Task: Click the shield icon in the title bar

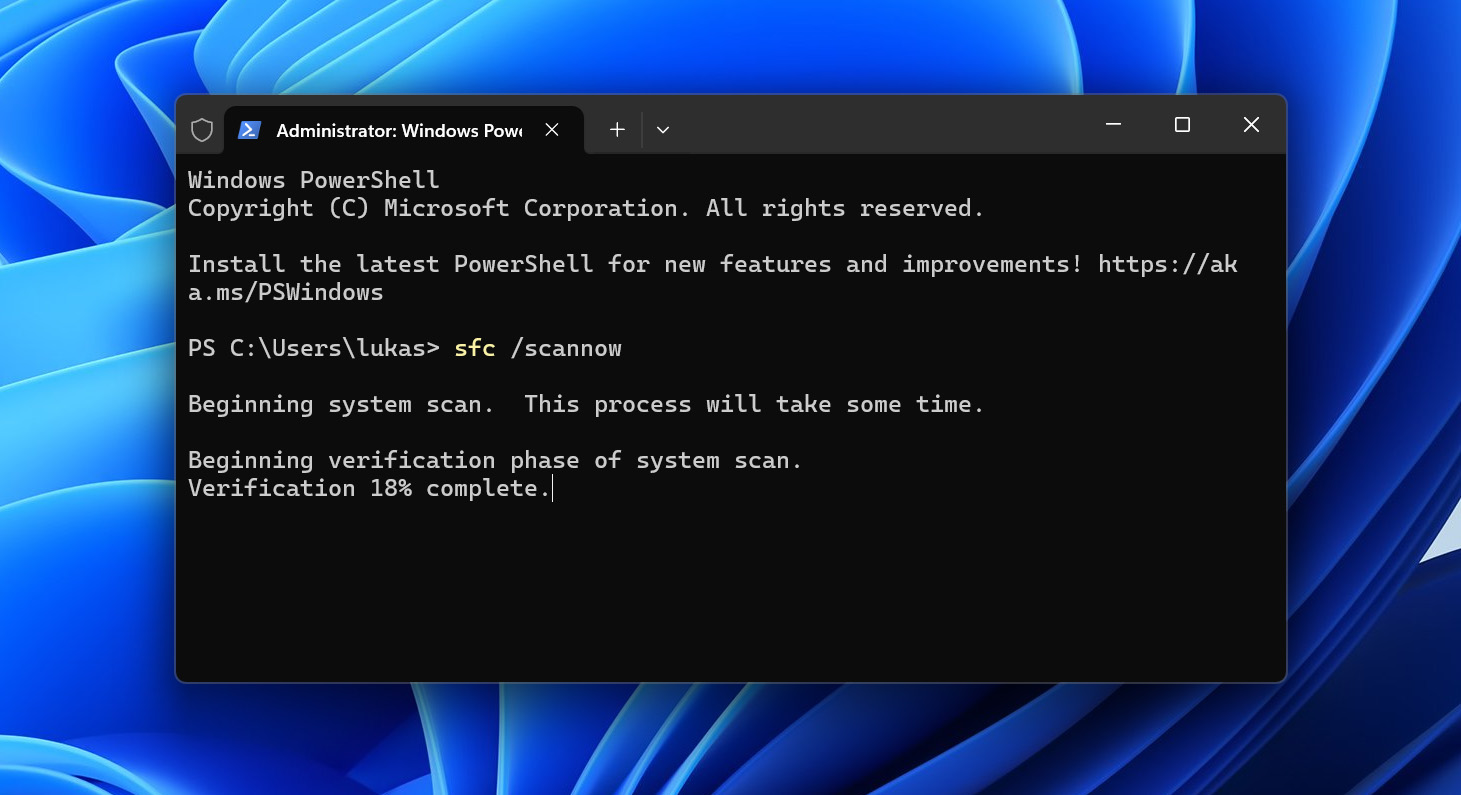Action: [202, 130]
